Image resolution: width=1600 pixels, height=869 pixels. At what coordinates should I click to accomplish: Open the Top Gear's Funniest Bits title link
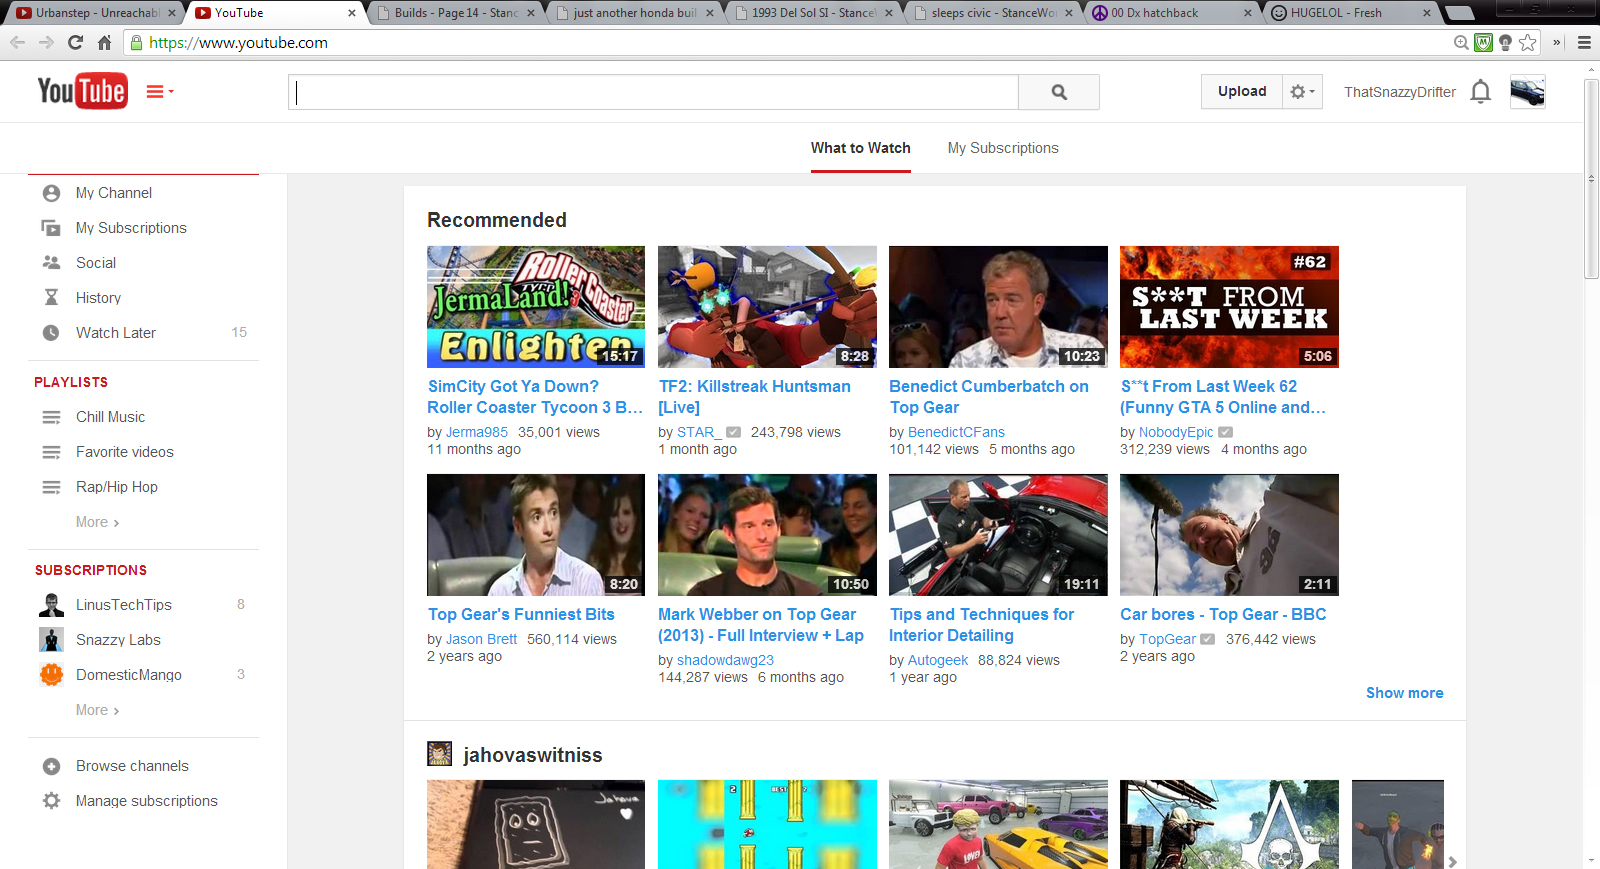521,614
